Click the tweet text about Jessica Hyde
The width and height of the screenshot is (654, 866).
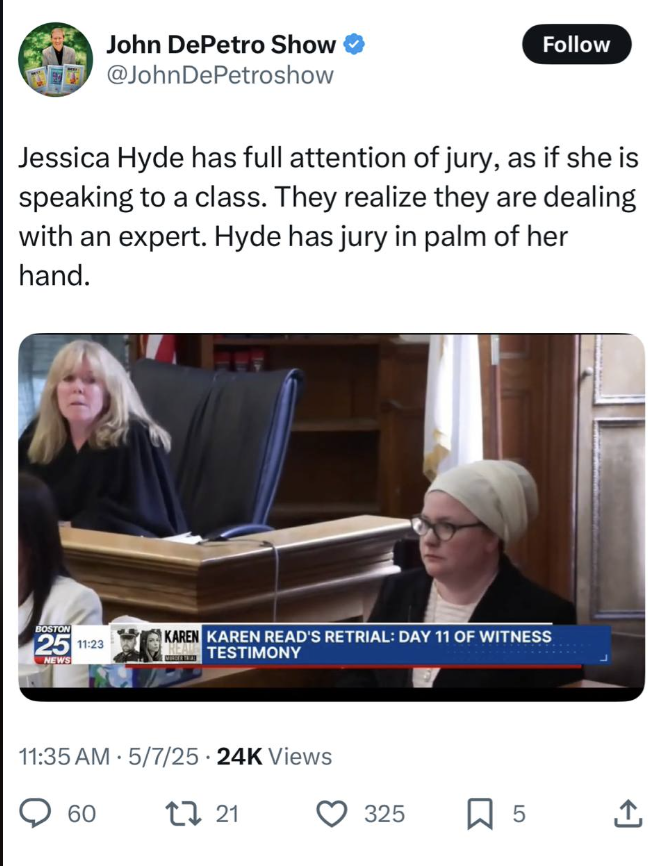click(x=328, y=216)
